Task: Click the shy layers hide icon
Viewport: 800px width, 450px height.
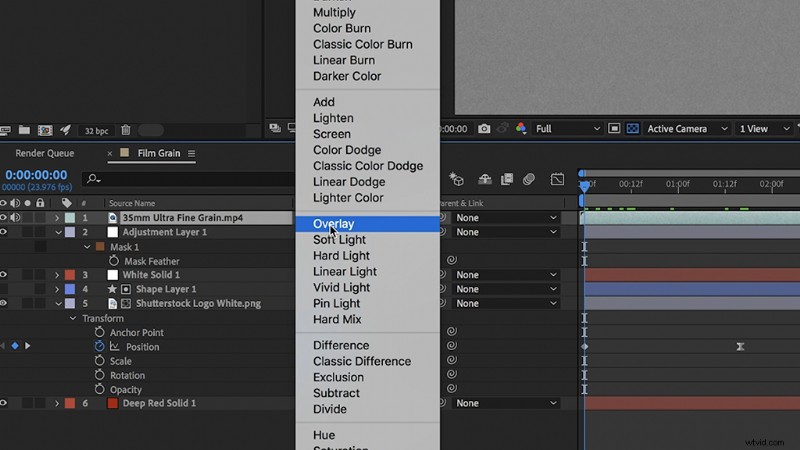Action: tap(484, 179)
